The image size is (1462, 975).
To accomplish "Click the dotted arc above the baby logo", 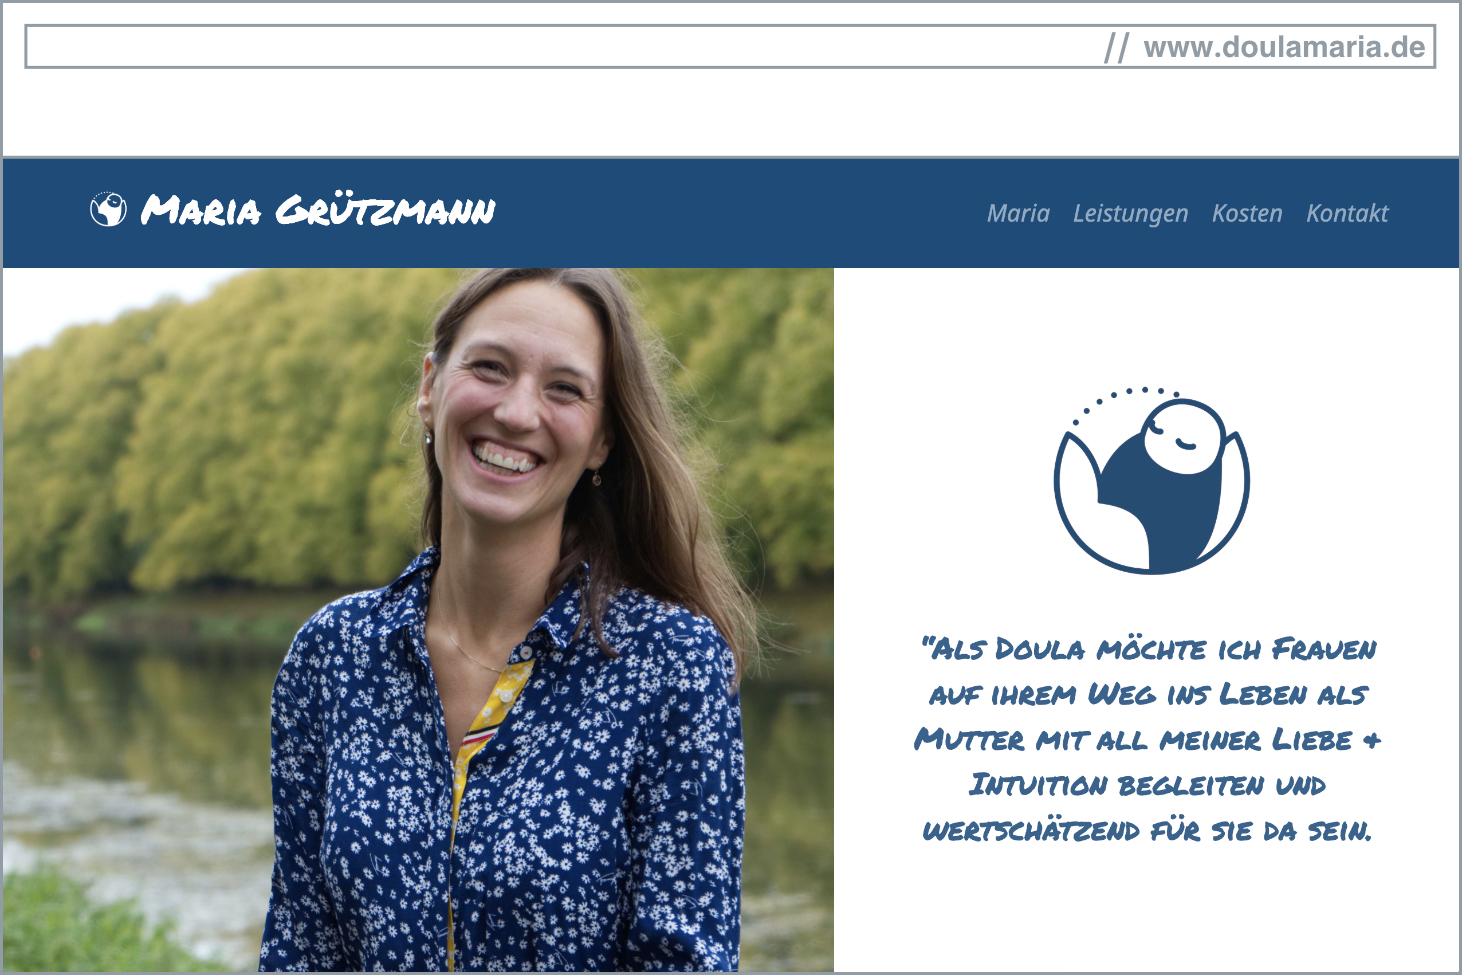I will pyautogui.click(x=1126, y=401).
